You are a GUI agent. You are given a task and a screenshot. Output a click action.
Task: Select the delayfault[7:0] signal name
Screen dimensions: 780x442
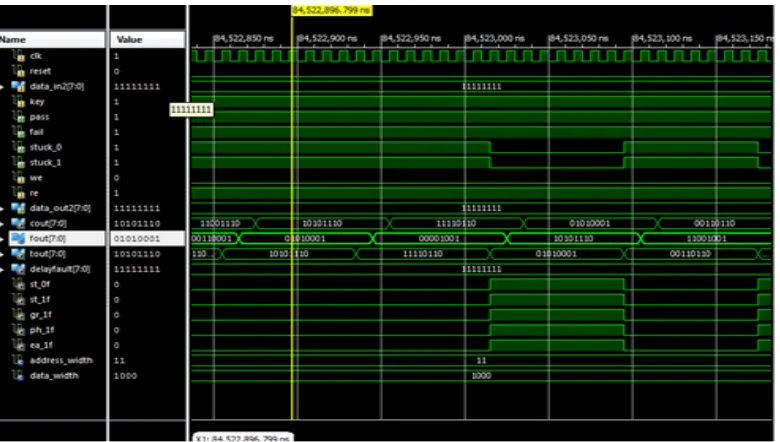point(60,269)
